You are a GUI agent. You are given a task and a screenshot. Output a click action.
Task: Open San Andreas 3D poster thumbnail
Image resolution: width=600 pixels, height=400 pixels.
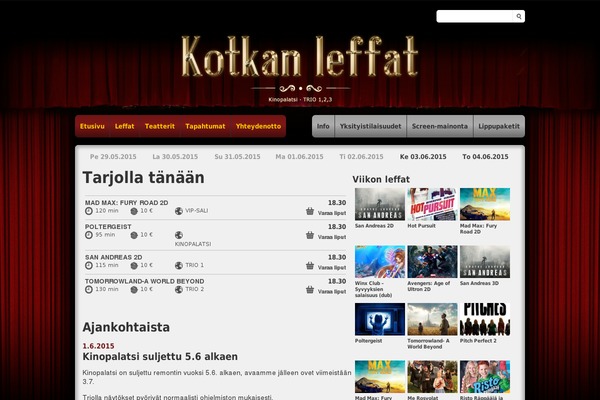point(485,262)
